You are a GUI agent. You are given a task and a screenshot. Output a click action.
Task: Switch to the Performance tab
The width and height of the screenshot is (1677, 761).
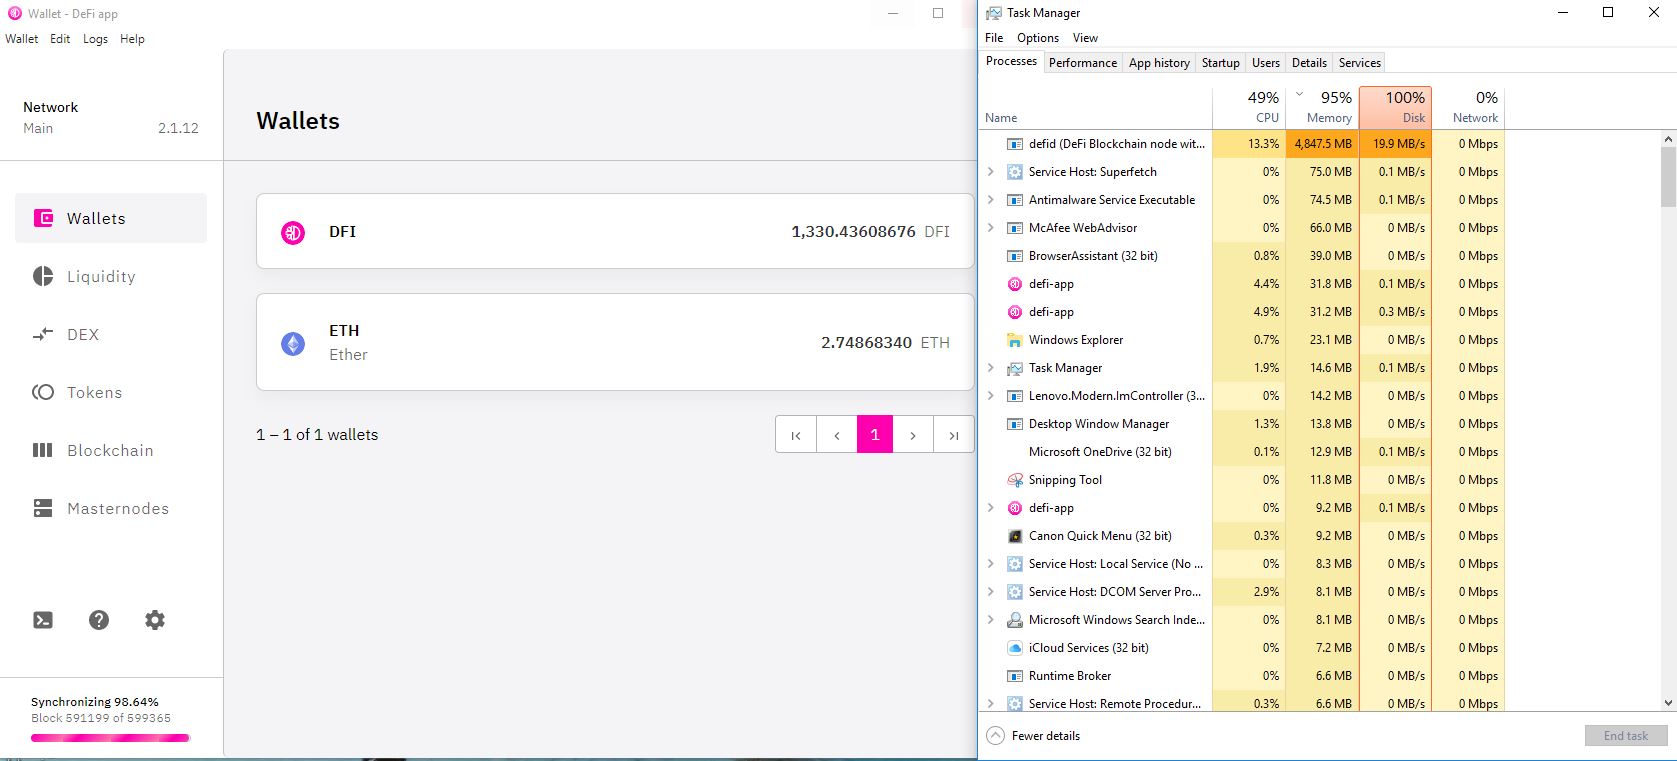[x=1083, y=63]
